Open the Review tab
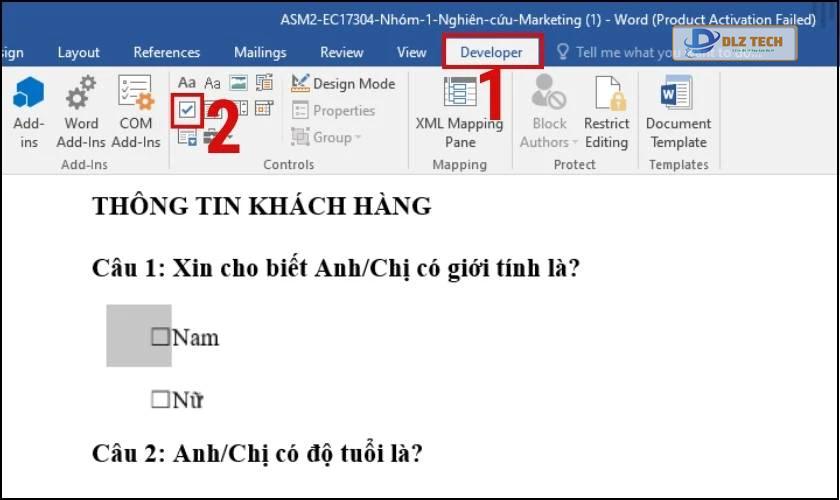 (x=342, y=53)
